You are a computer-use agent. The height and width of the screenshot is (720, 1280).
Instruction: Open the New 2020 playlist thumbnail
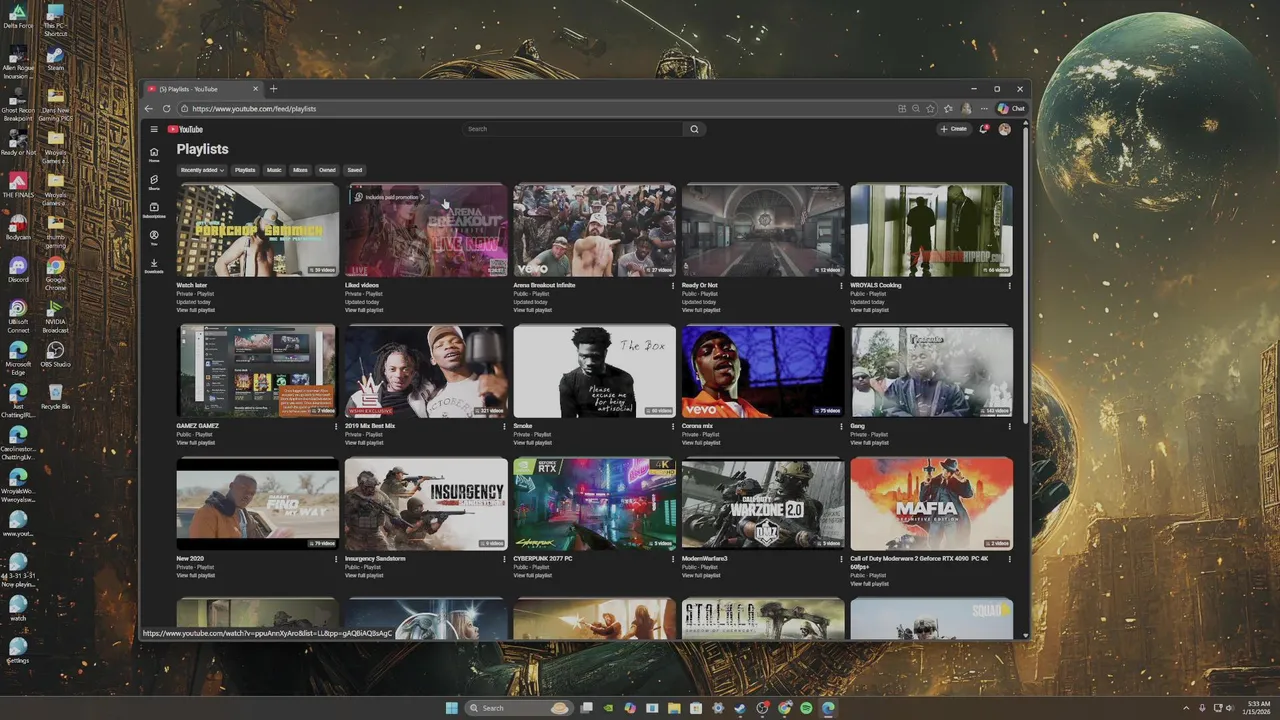click(x=257, y=504)
